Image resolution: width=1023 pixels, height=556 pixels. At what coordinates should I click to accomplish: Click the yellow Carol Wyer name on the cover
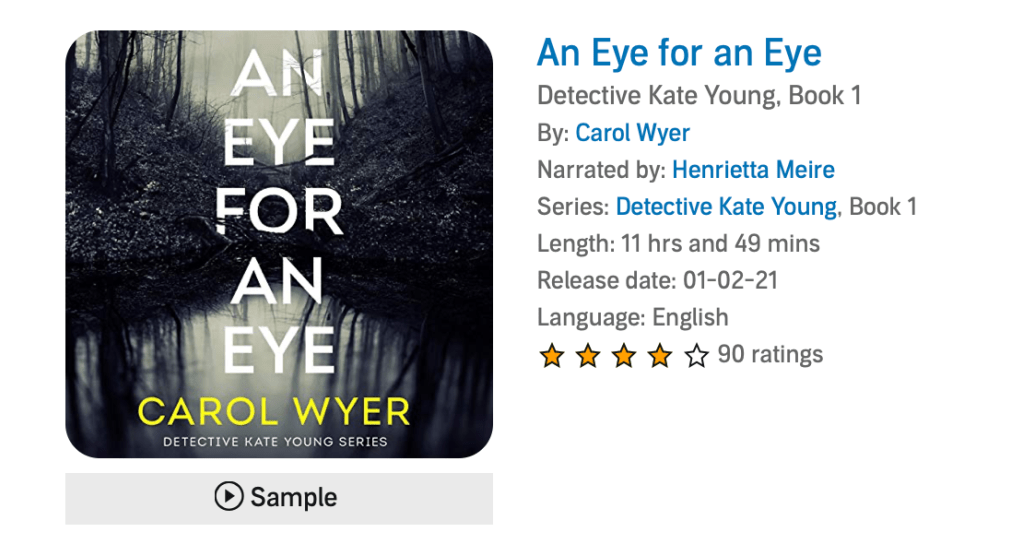(274, 411)
